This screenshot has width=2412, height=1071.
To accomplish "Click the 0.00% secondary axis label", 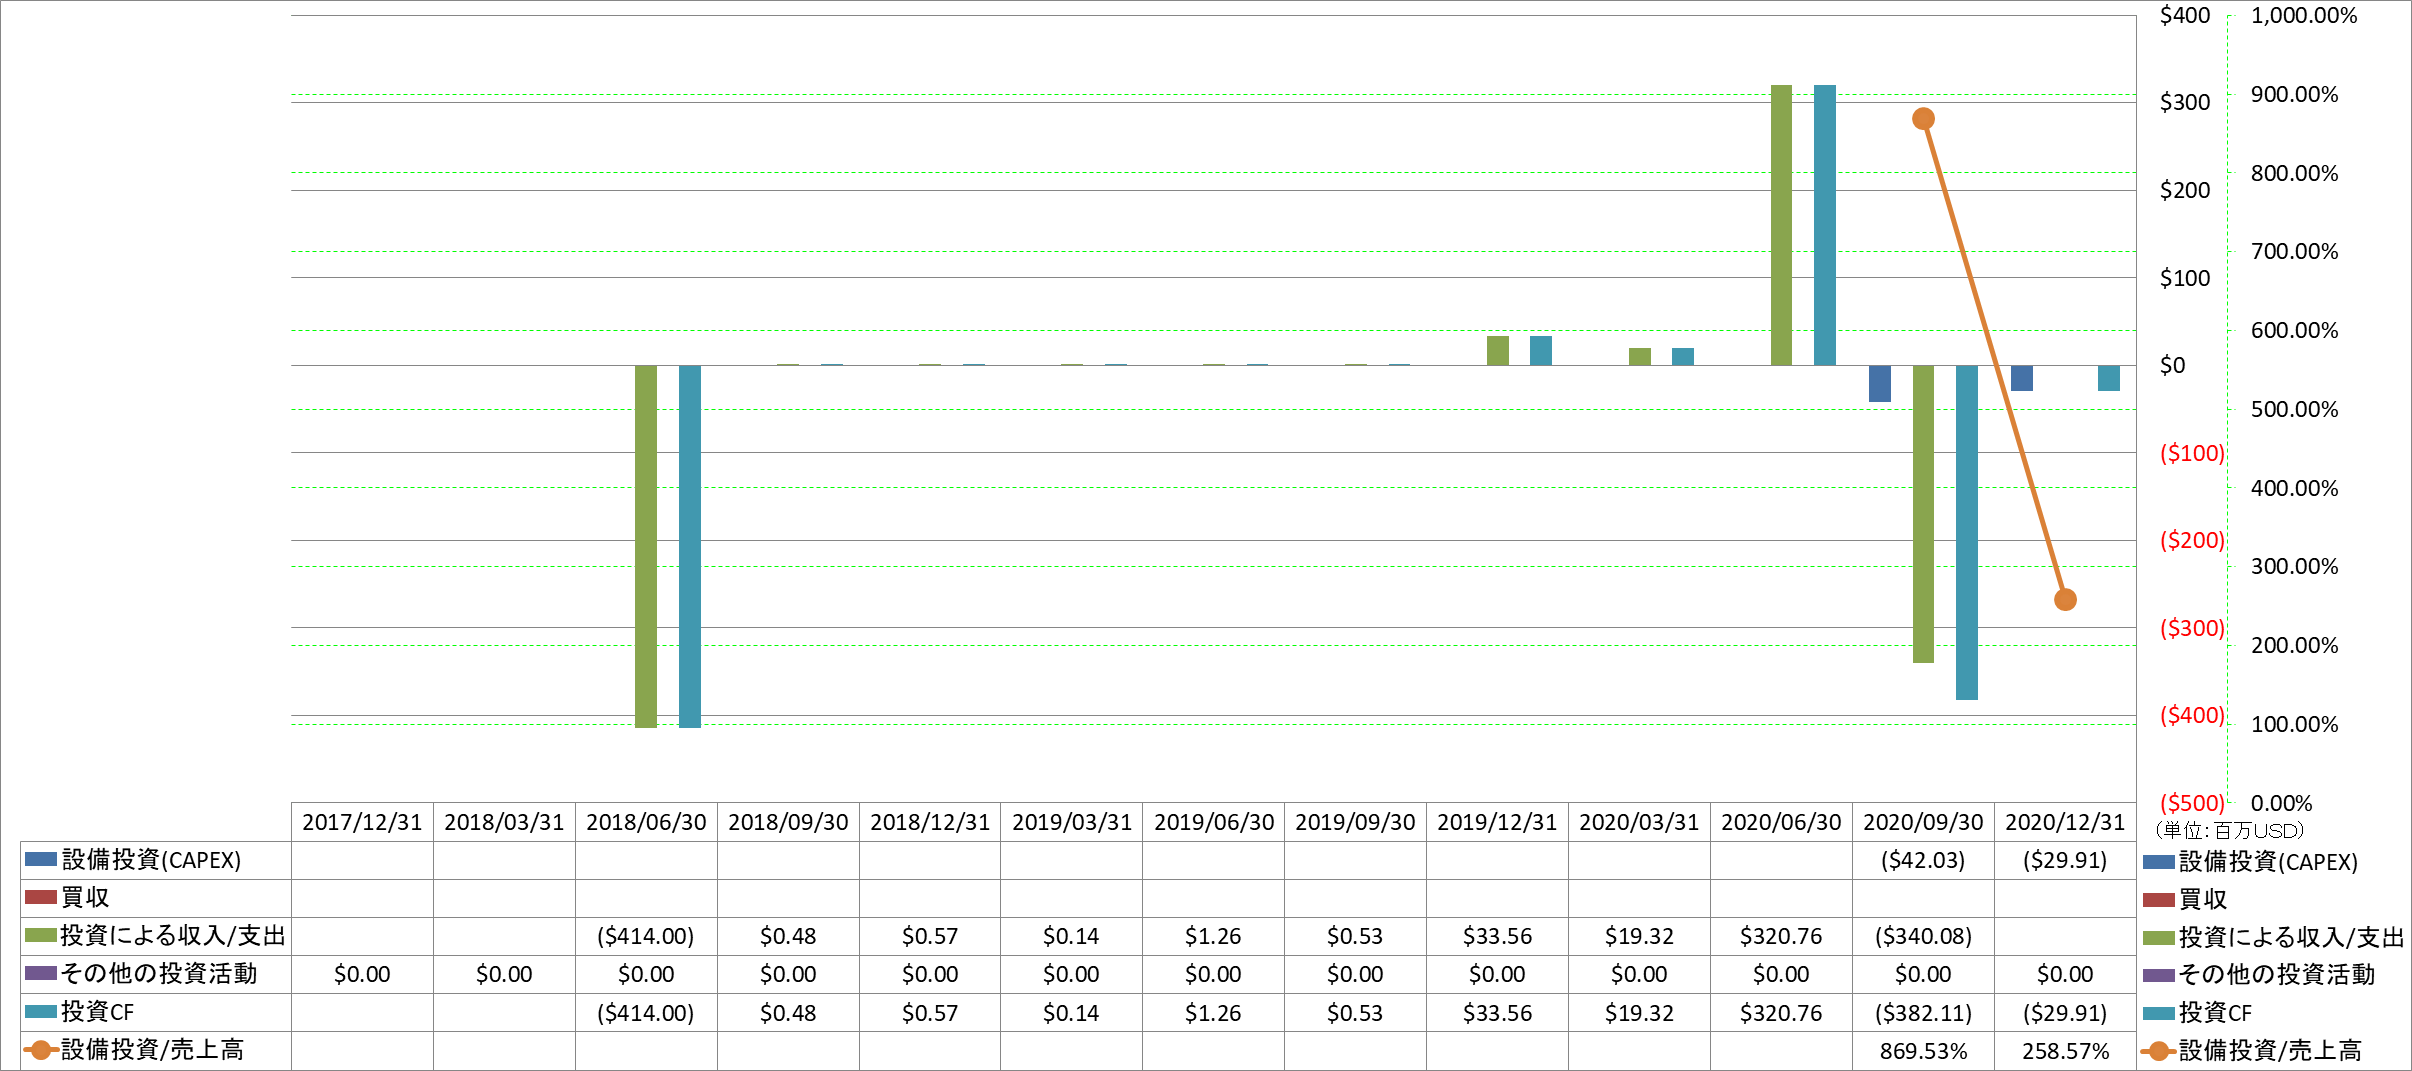I will click(2282, 803).
